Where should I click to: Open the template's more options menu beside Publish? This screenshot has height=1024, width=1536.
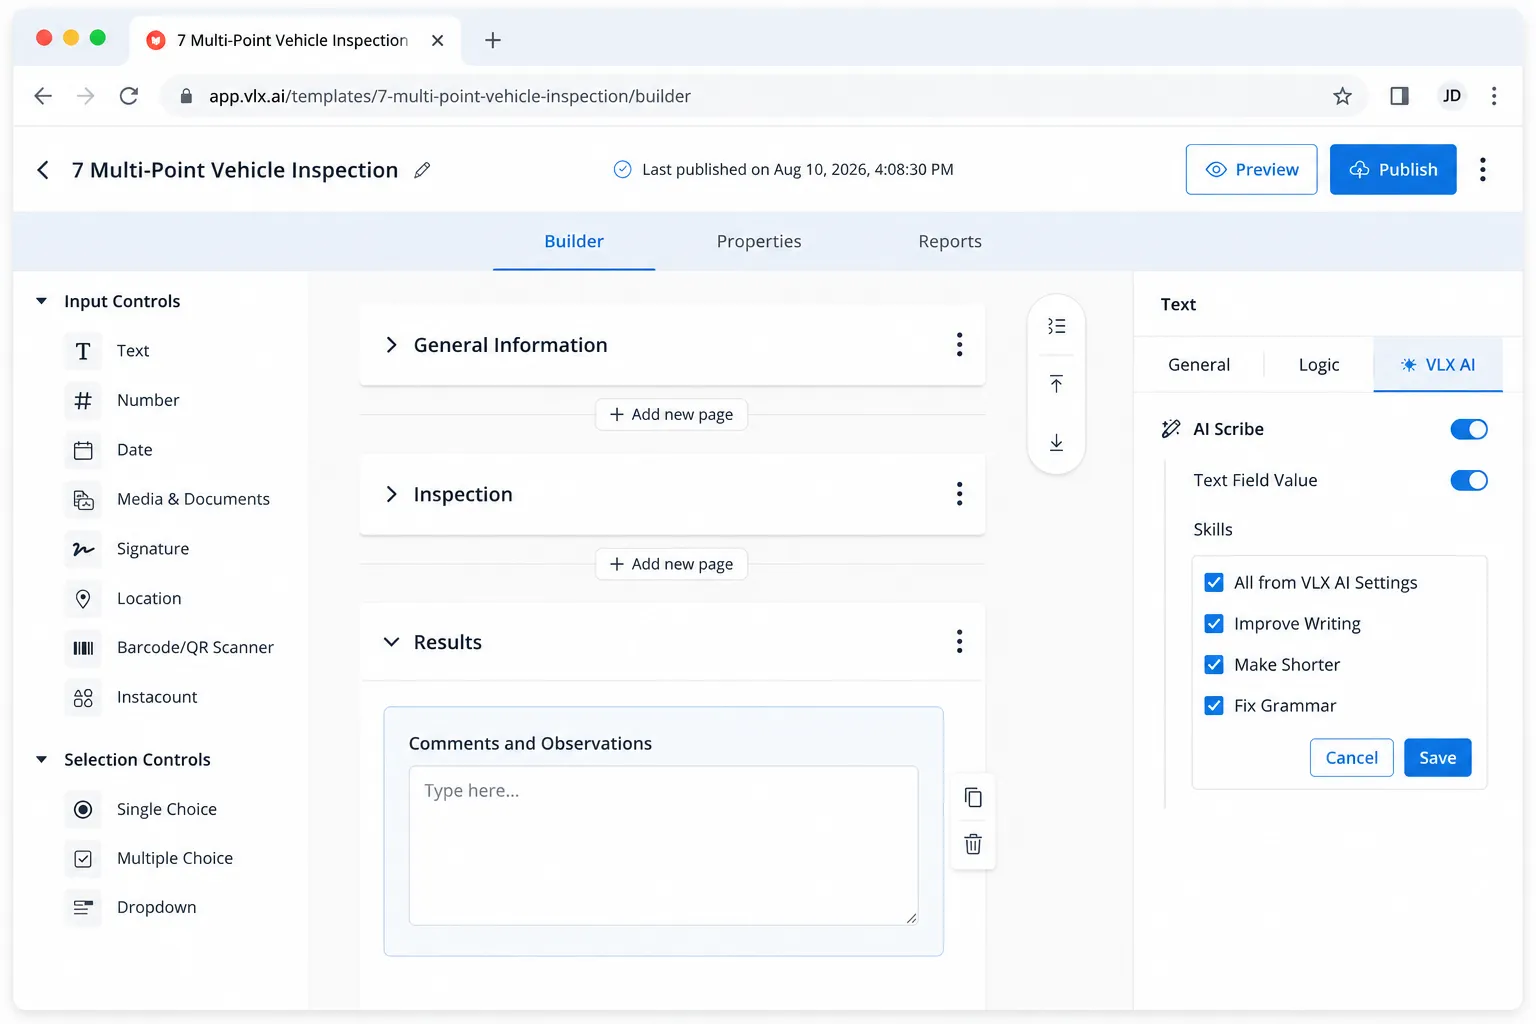tap(1482, 170)
